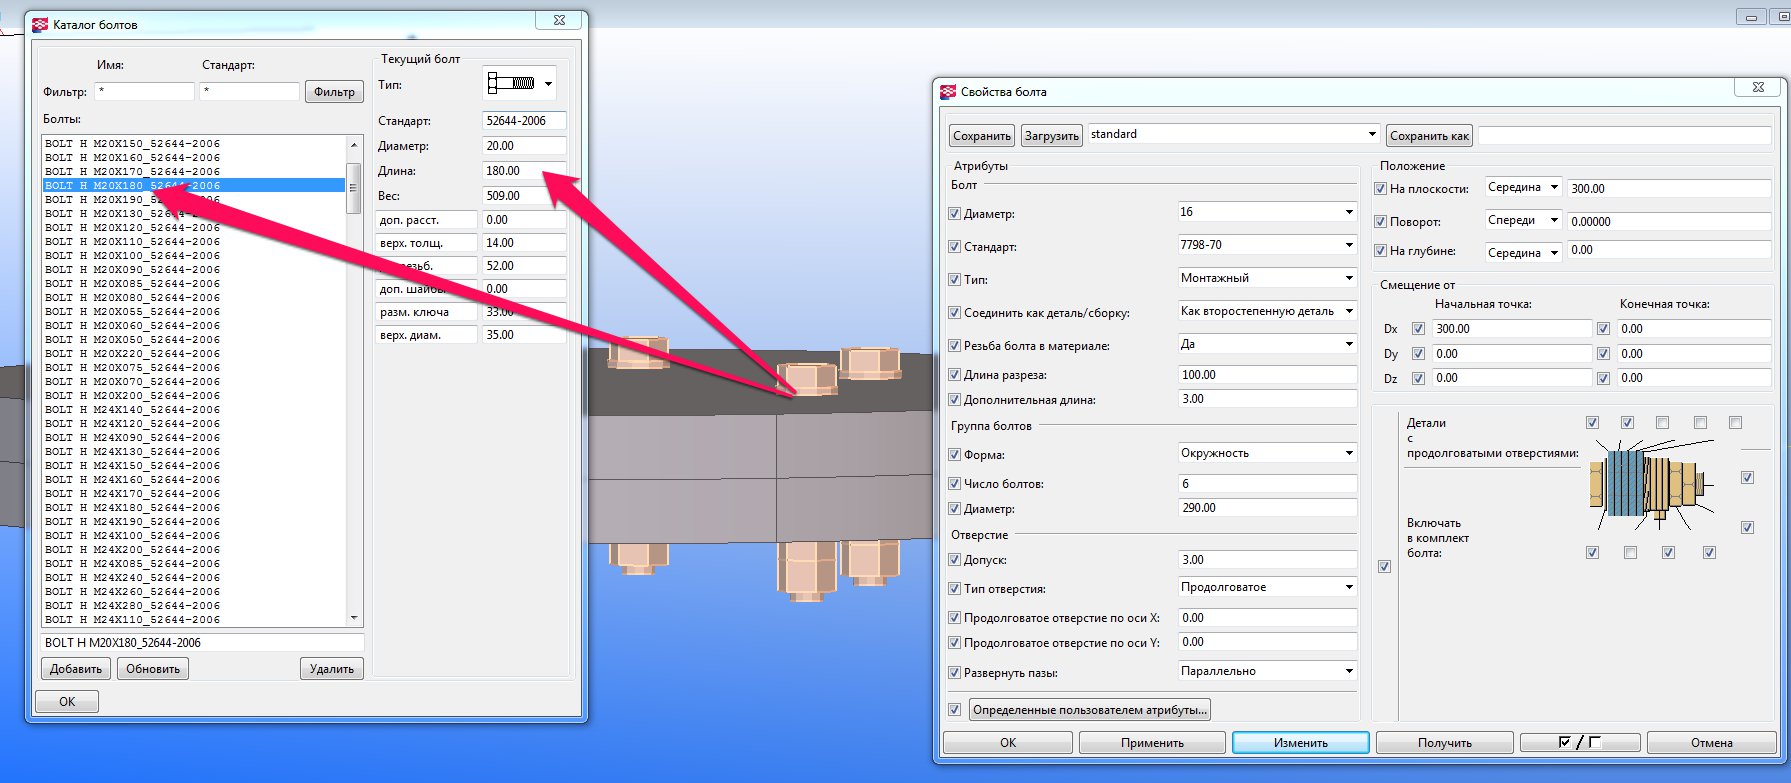The width and height of the screenshot is (1791, 783).
Task: Click the bolt list vertical scrollbar
Action: click(x=353, y=380)
